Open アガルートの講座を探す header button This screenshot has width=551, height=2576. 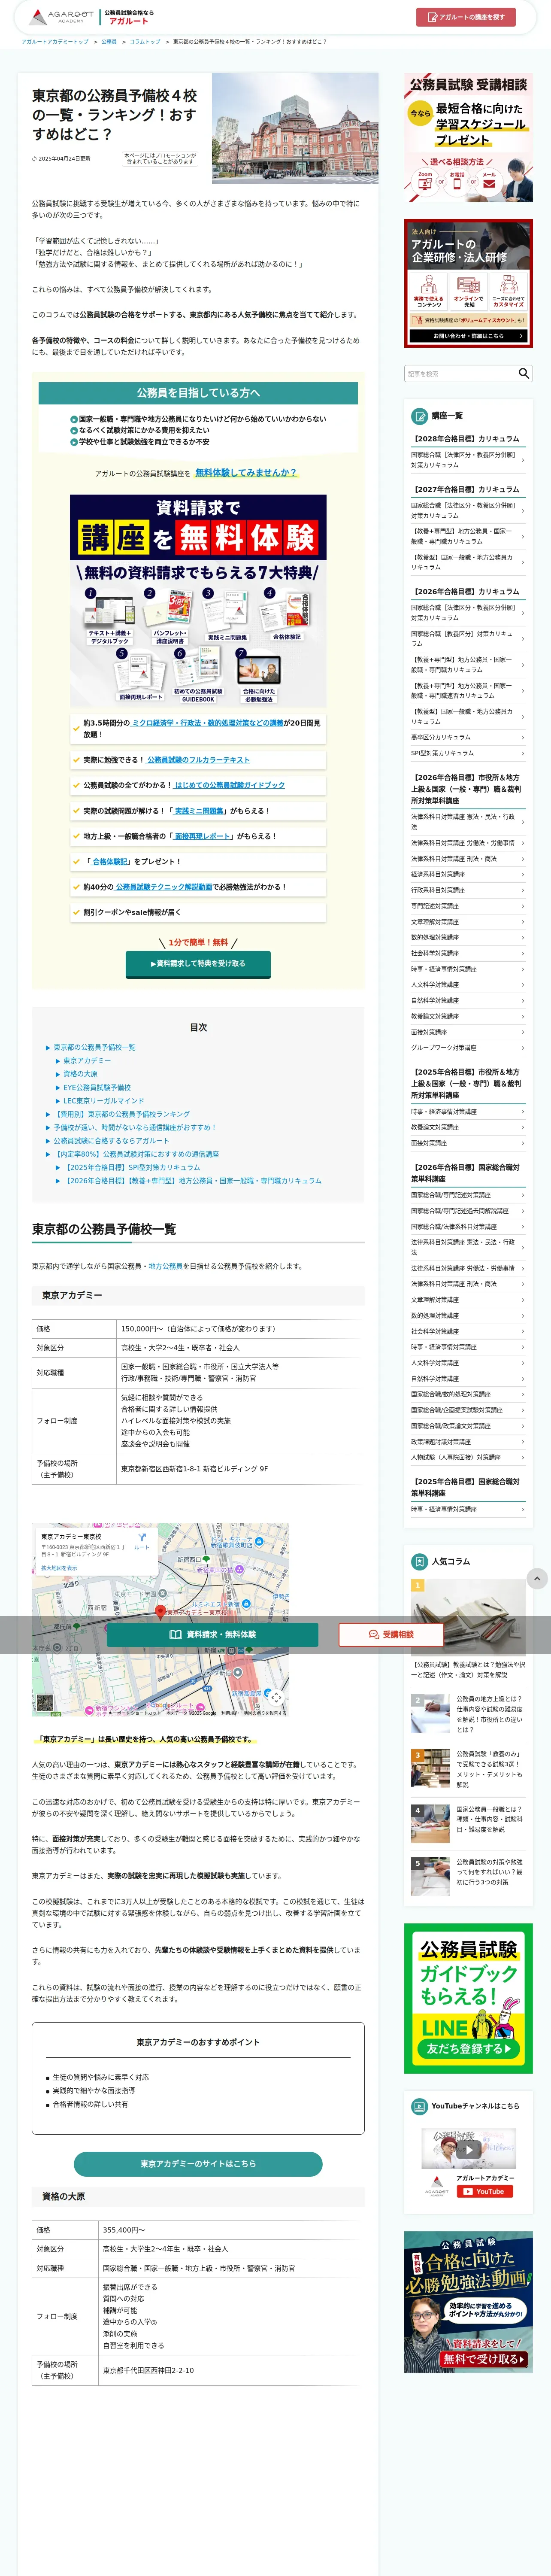tap(466, 17)
